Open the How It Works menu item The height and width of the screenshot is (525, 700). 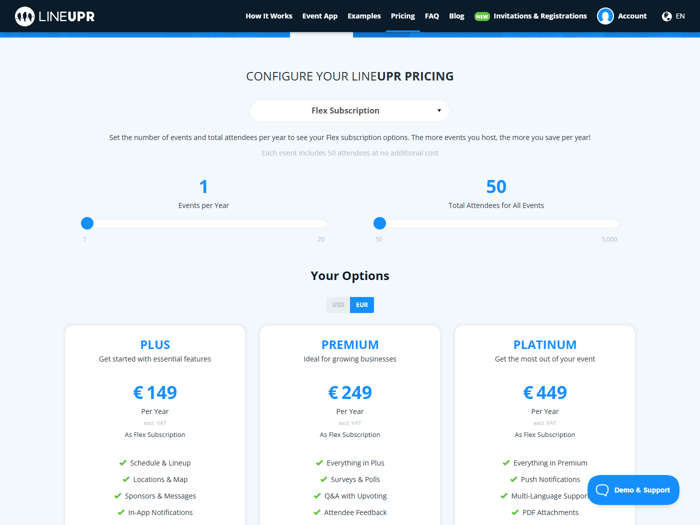pyautogui.click(x=269, y=16)
